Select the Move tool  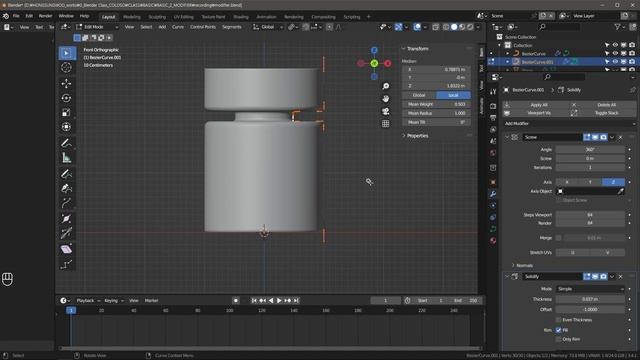66,84
